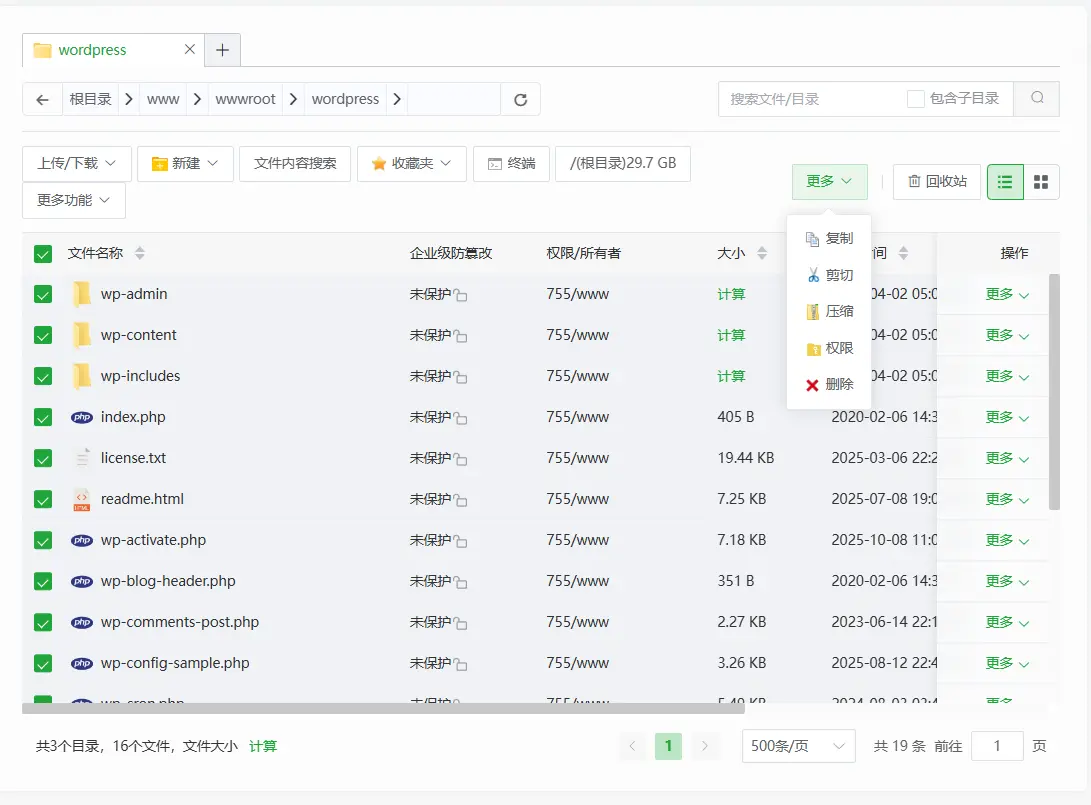Switch to list view layout
The width and height of the screenshot is (1091, 805).
[x=1005, y=182]
